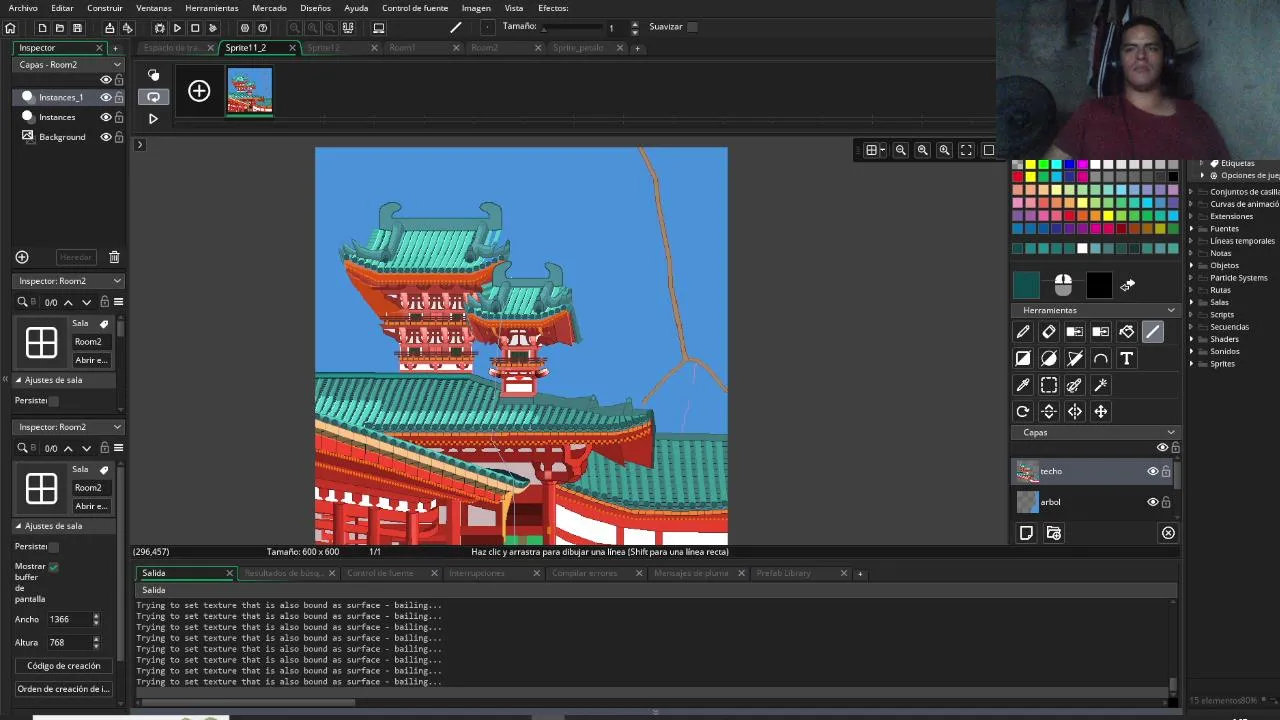The width and height of the screenshot is (1280, 720).
Task: Select the Magic wand tool
Action: (x=1101, y=385)
